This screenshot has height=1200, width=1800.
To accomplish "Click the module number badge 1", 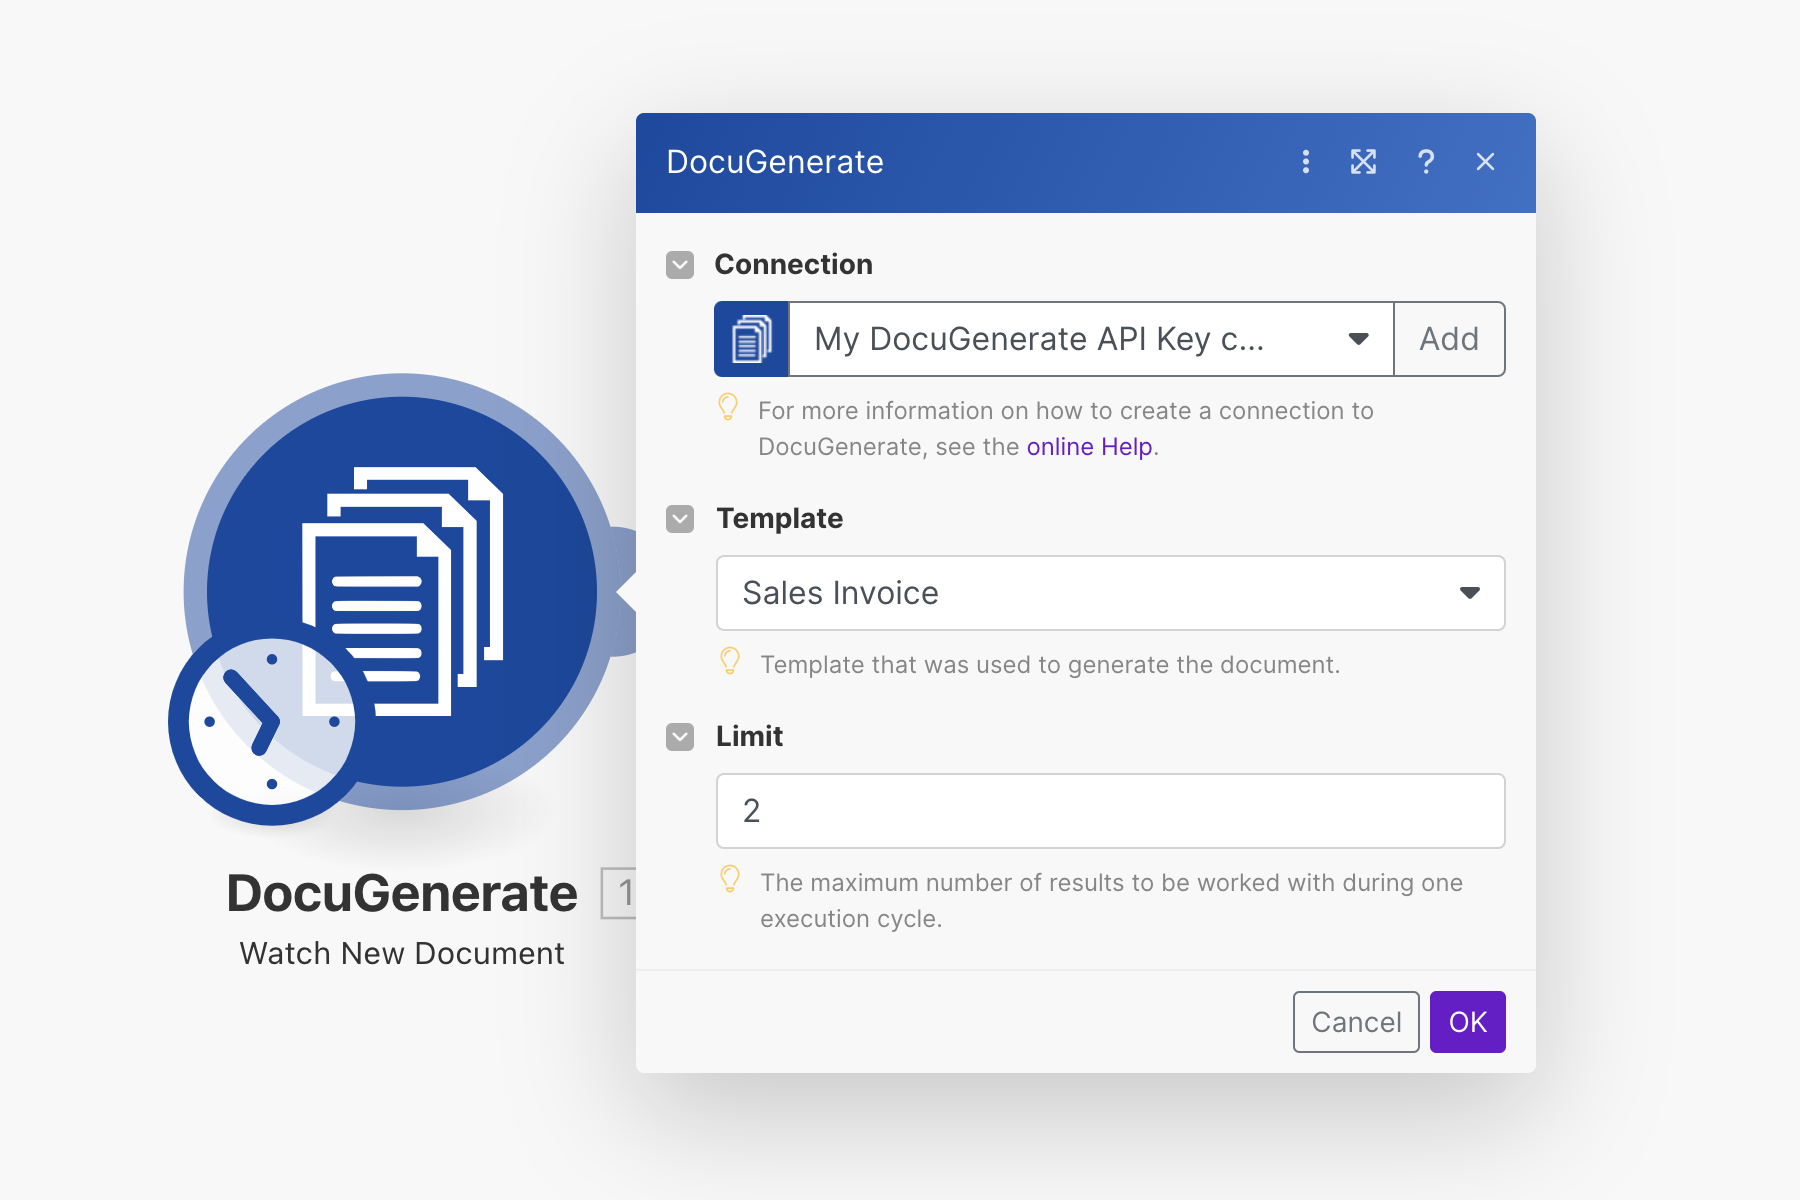I will coord(619,893).
